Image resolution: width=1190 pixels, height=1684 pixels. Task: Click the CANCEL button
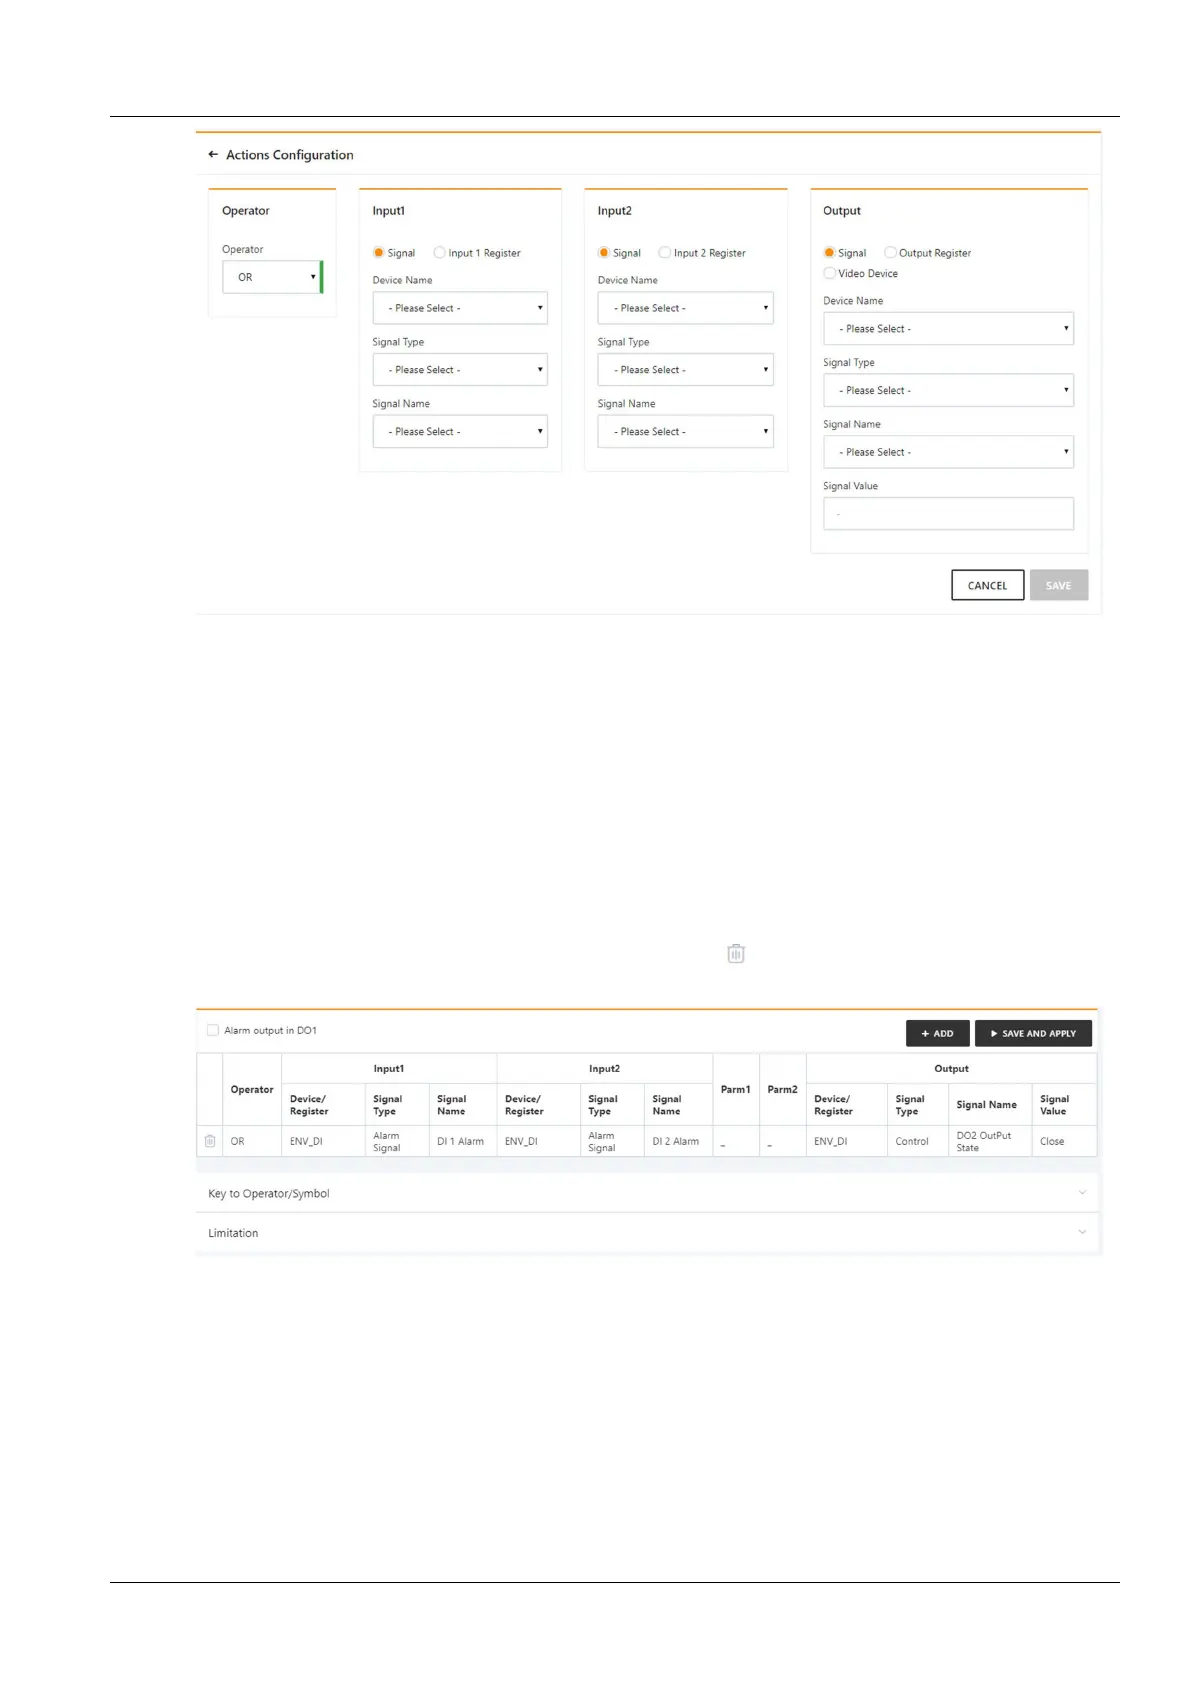click(987, 586)
